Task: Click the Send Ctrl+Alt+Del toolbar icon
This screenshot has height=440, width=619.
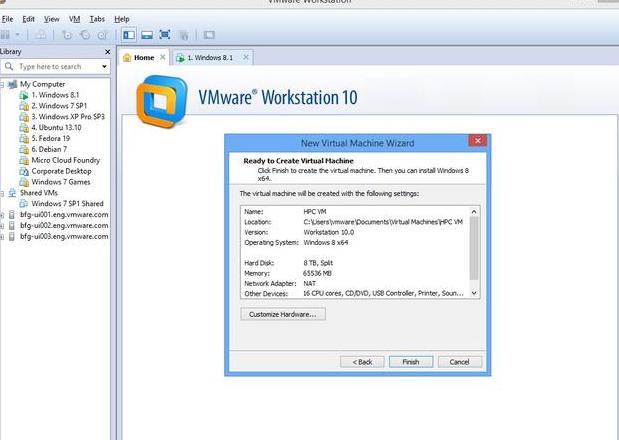Action: (40, 35)
